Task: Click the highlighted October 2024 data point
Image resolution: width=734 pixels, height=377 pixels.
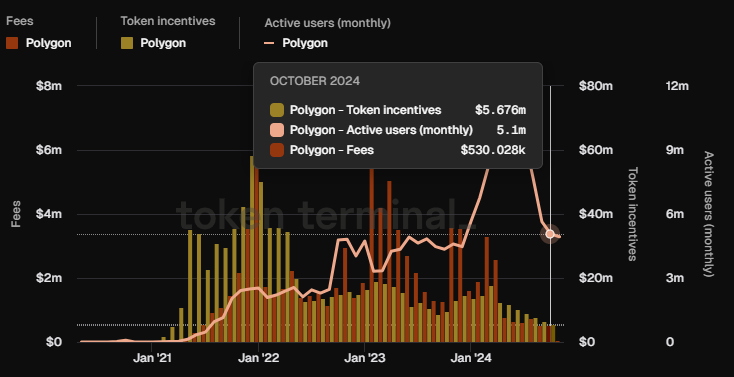Action: coord(550,234)
